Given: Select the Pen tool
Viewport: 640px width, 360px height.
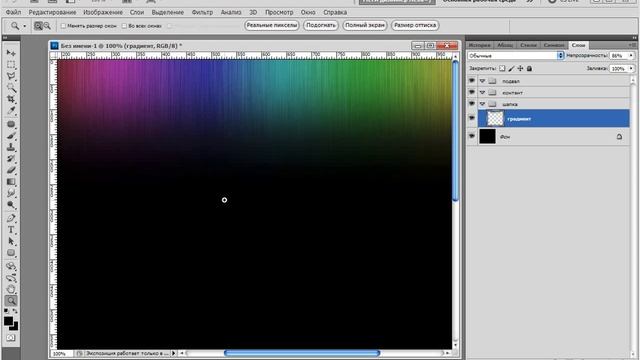Looking at the screenshot, I should (x=11, y=218).
